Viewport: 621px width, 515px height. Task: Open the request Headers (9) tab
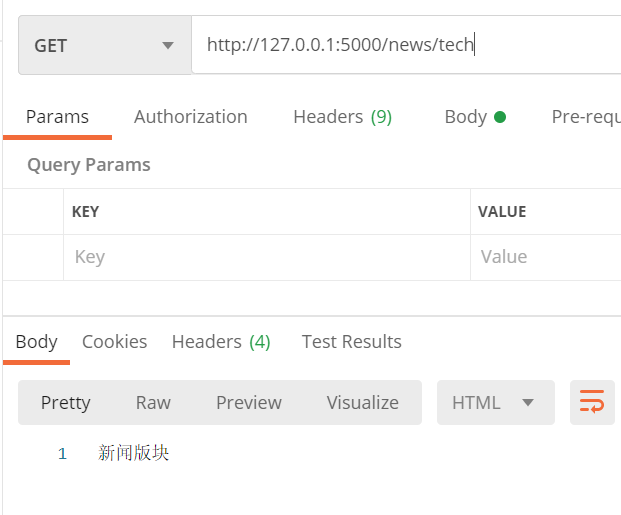pyautogui.click(x=343, y=117)
